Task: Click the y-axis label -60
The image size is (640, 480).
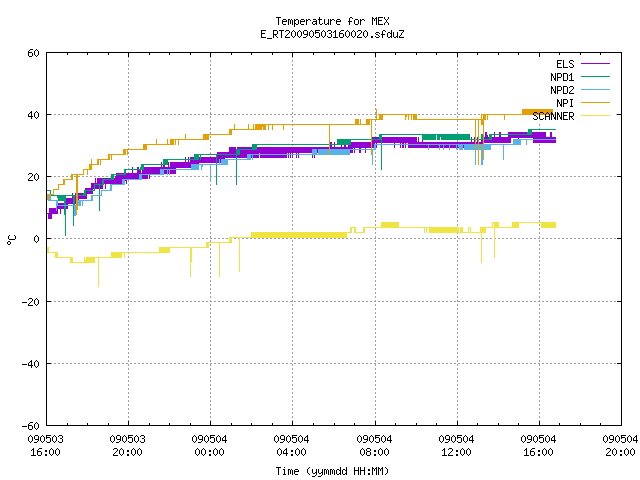Action: point(30,426)
